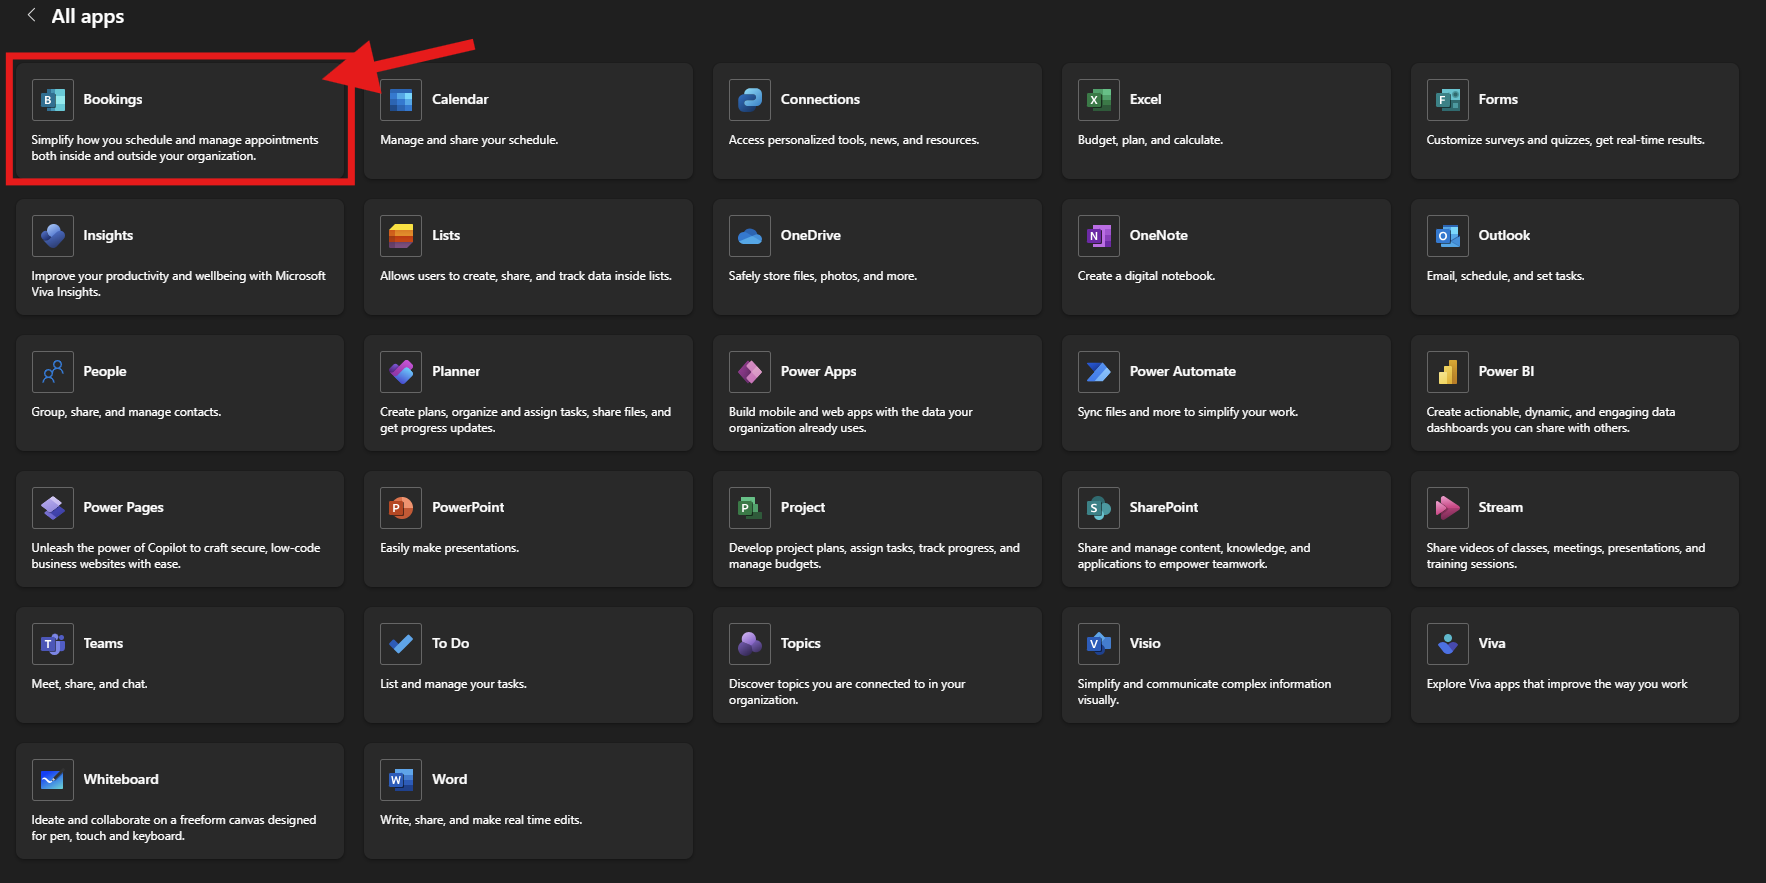Click the Forms app icon
This screenshot has height=883, width=1766.
(x=1448, y=100)
